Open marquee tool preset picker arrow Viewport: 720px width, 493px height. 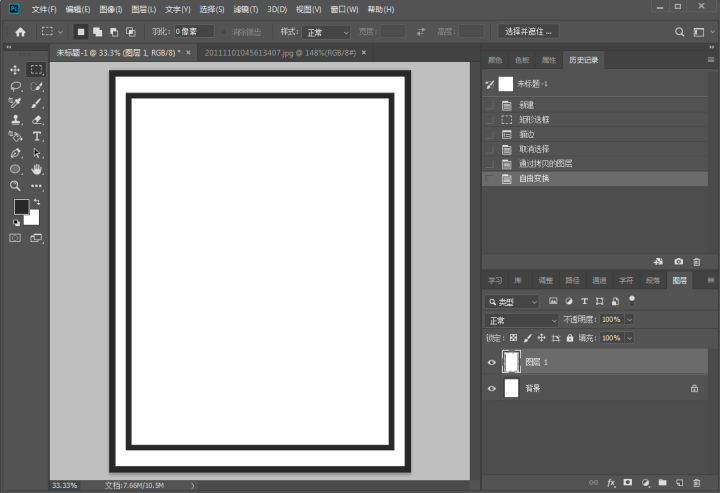click(60, 32)
